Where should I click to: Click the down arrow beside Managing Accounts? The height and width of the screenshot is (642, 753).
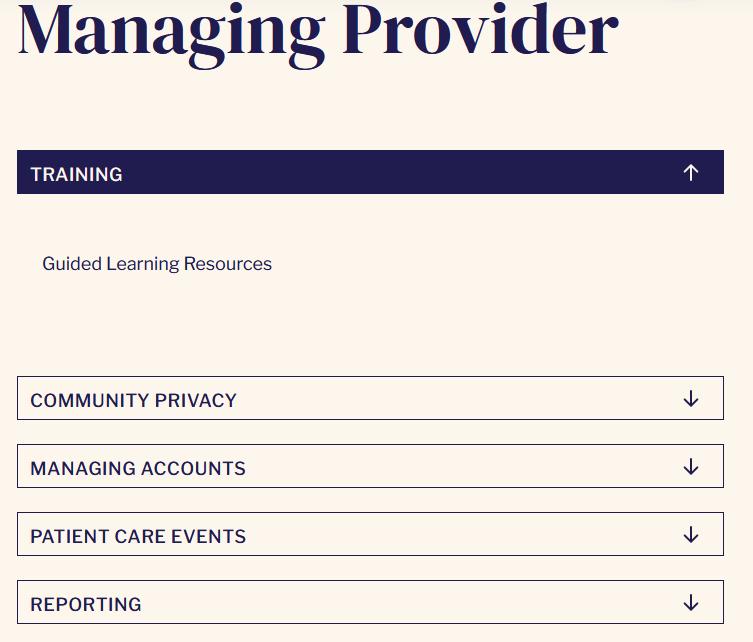[x=691, y=466]
